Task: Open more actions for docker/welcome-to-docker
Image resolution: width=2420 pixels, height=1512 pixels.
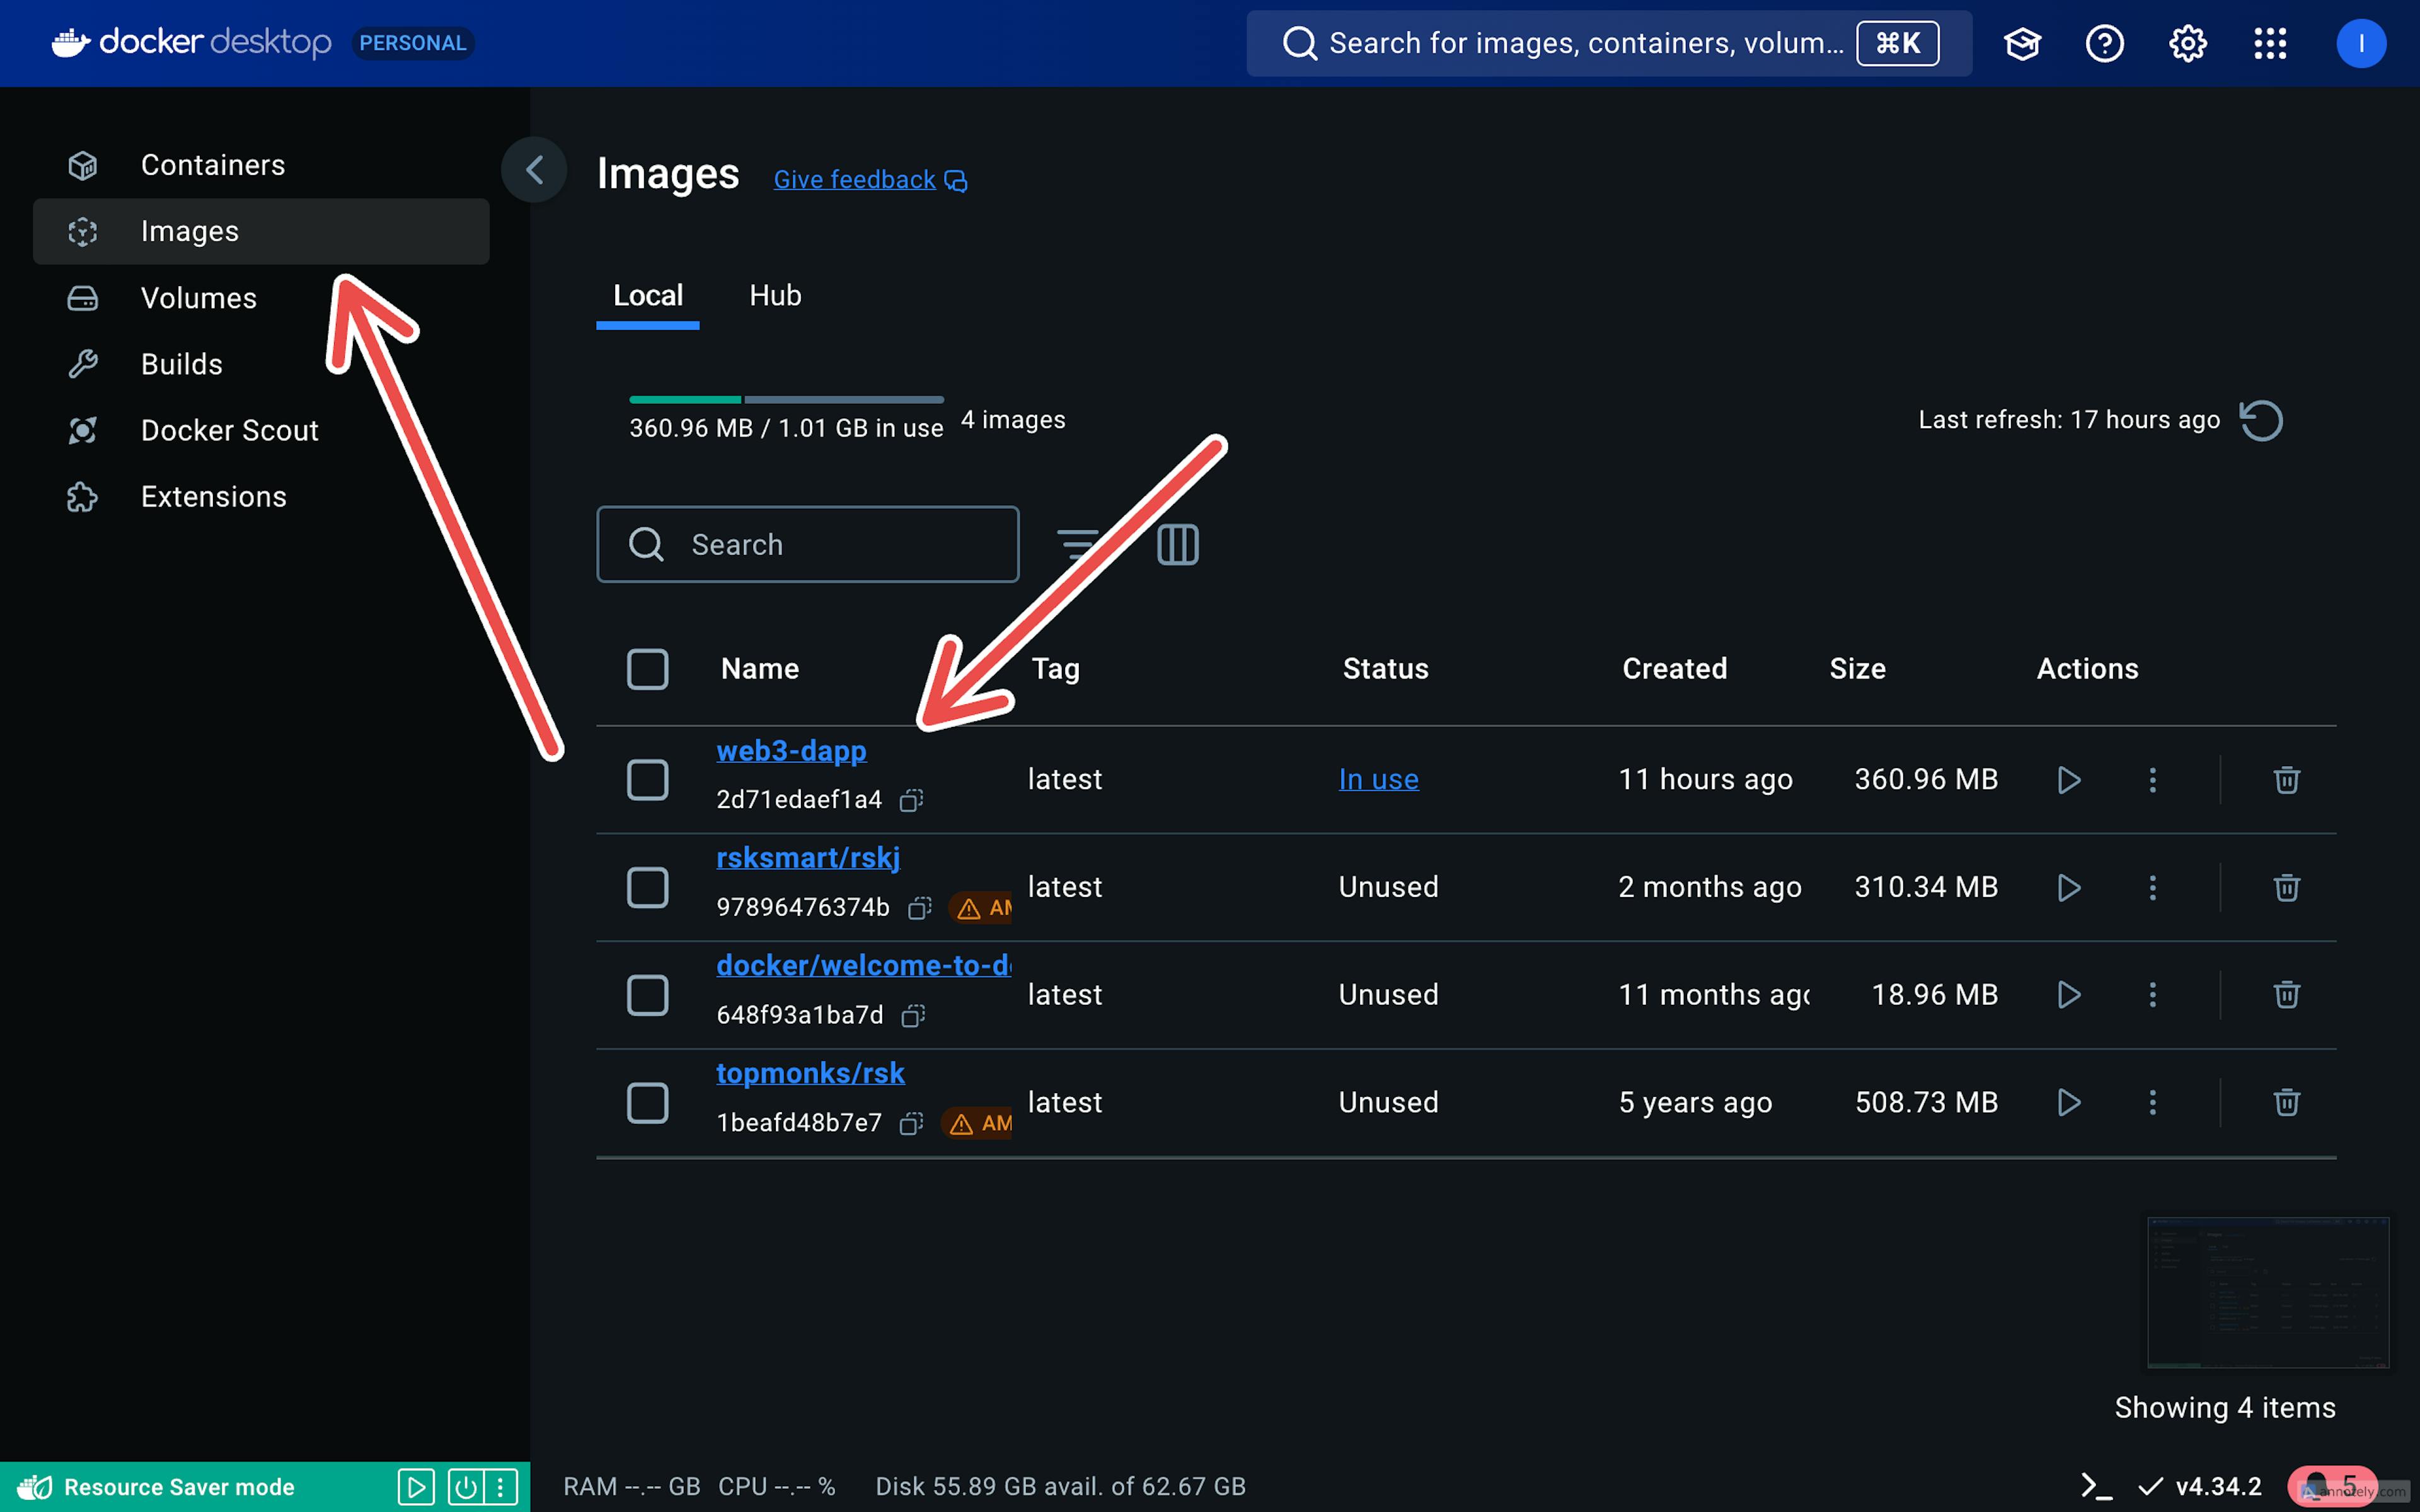Action: click(x=2153, y=995)
